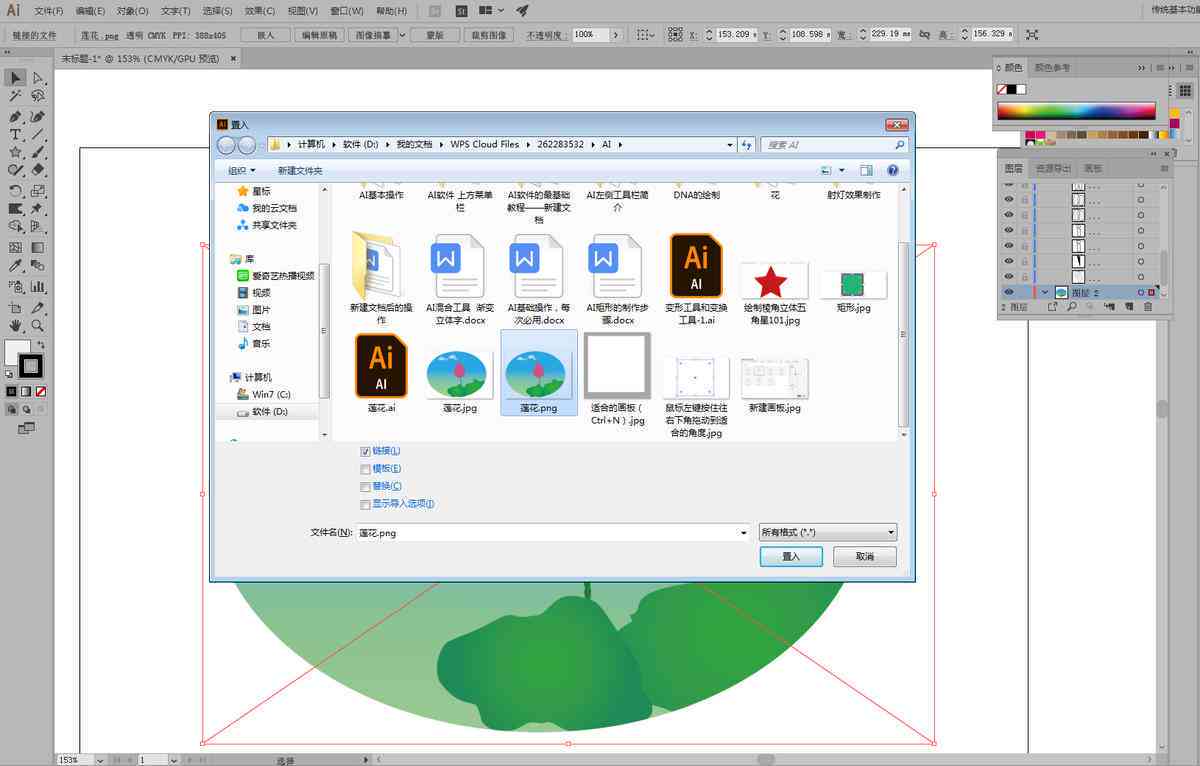Toggle the dialog's preview pane button

pyautogui.click(x=866, y=171)
